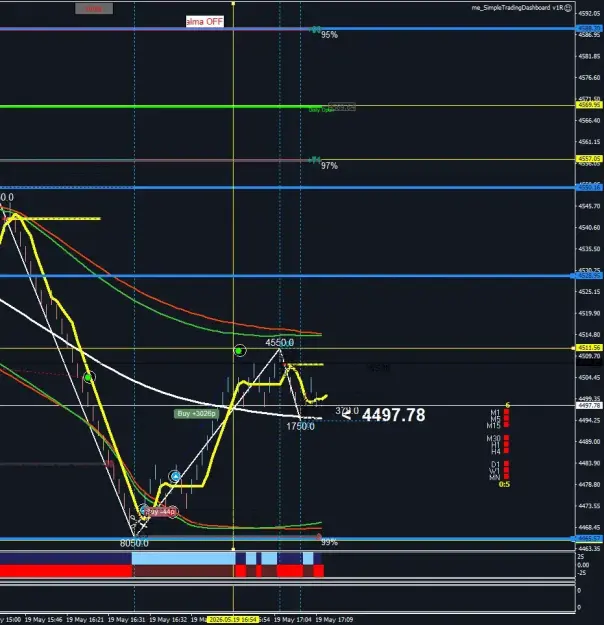Click the 4592.05 price axis label
Screen dimensions: 604x625
(x=589, y=14)
